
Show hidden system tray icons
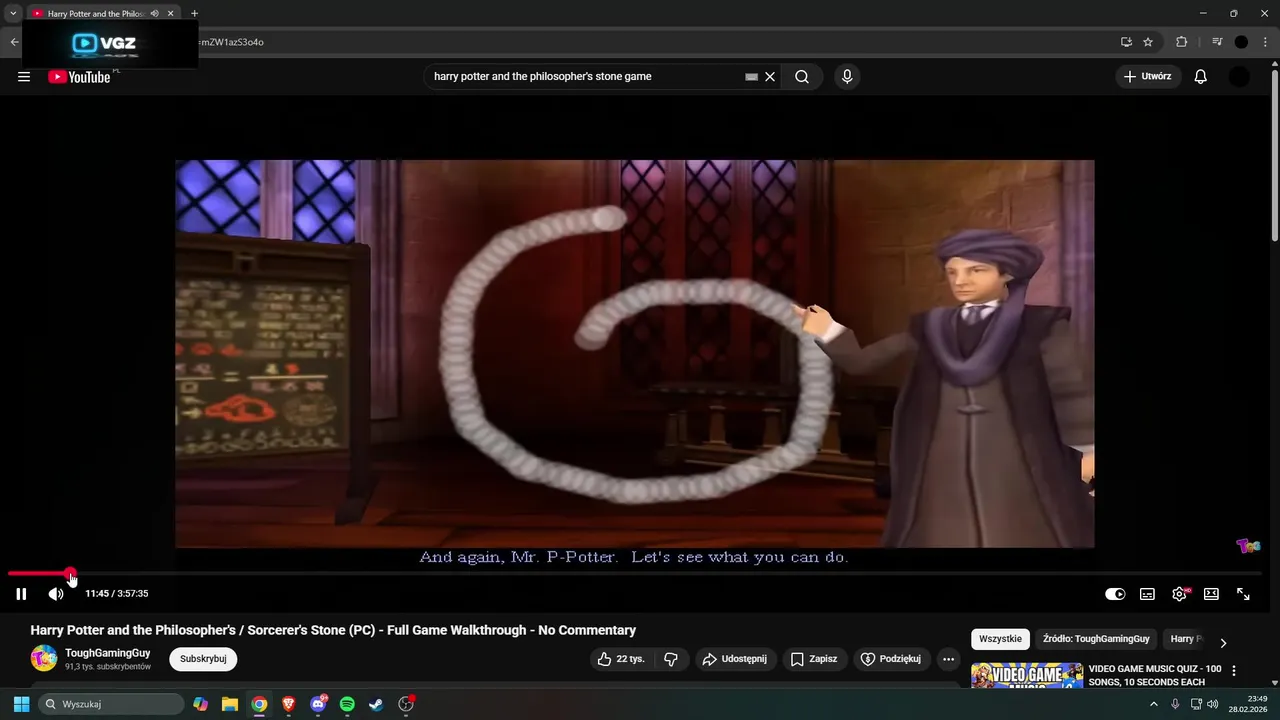[x=1154, y=704]
